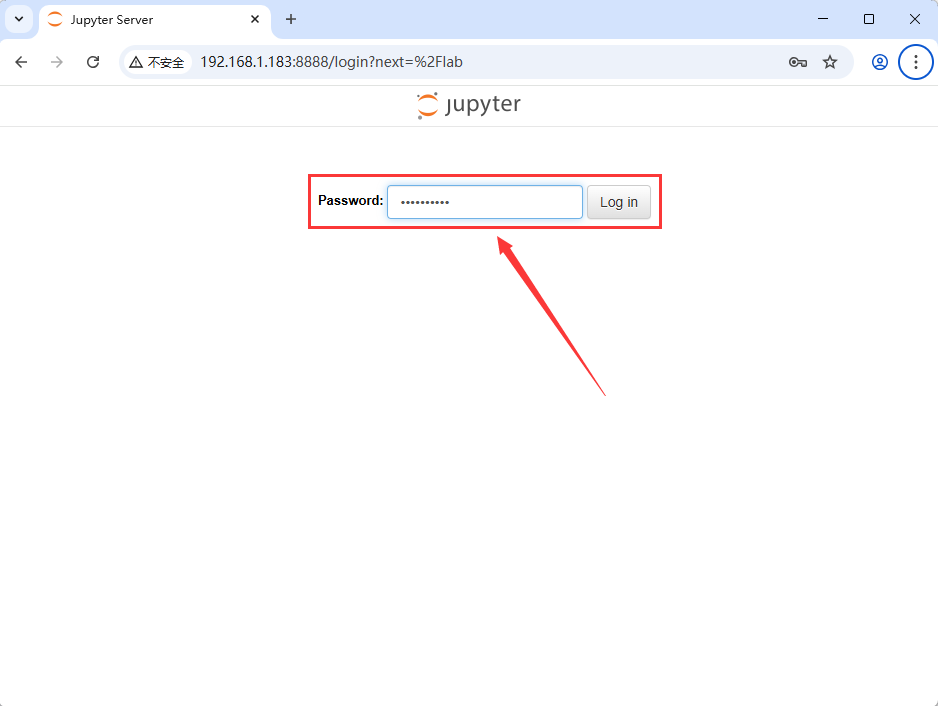
Task: Click the browser forward arrow
Action: 57,62
